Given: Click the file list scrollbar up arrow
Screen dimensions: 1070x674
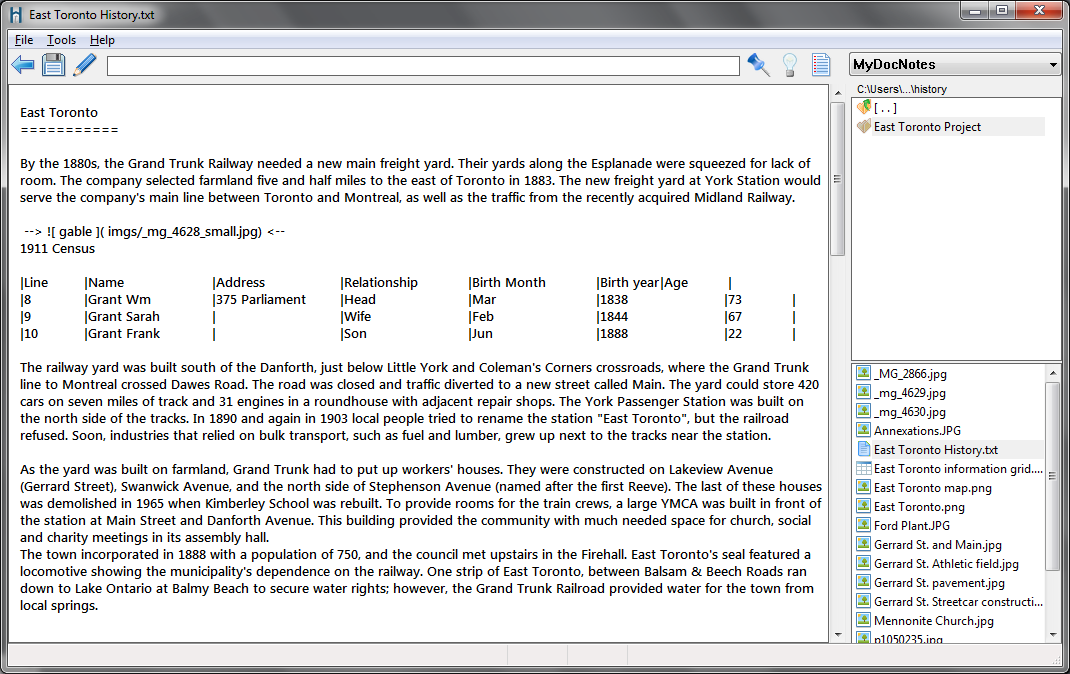Looking at the screenshot, I should 1052,373.
